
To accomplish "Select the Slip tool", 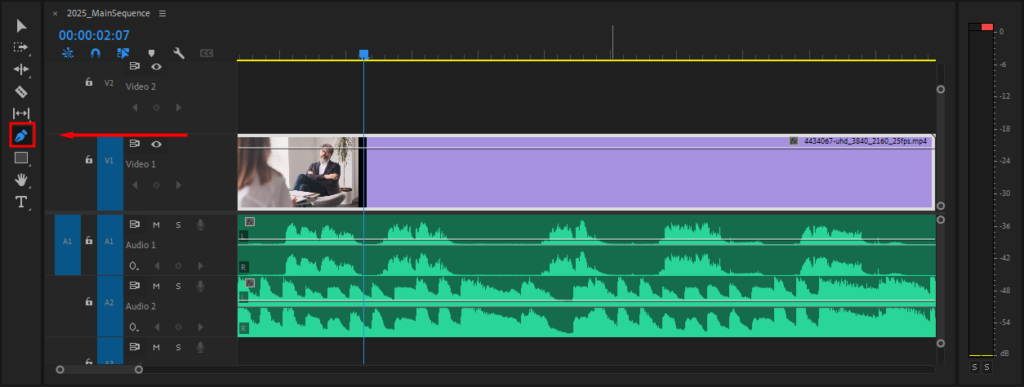I will [x=22, y=114].
